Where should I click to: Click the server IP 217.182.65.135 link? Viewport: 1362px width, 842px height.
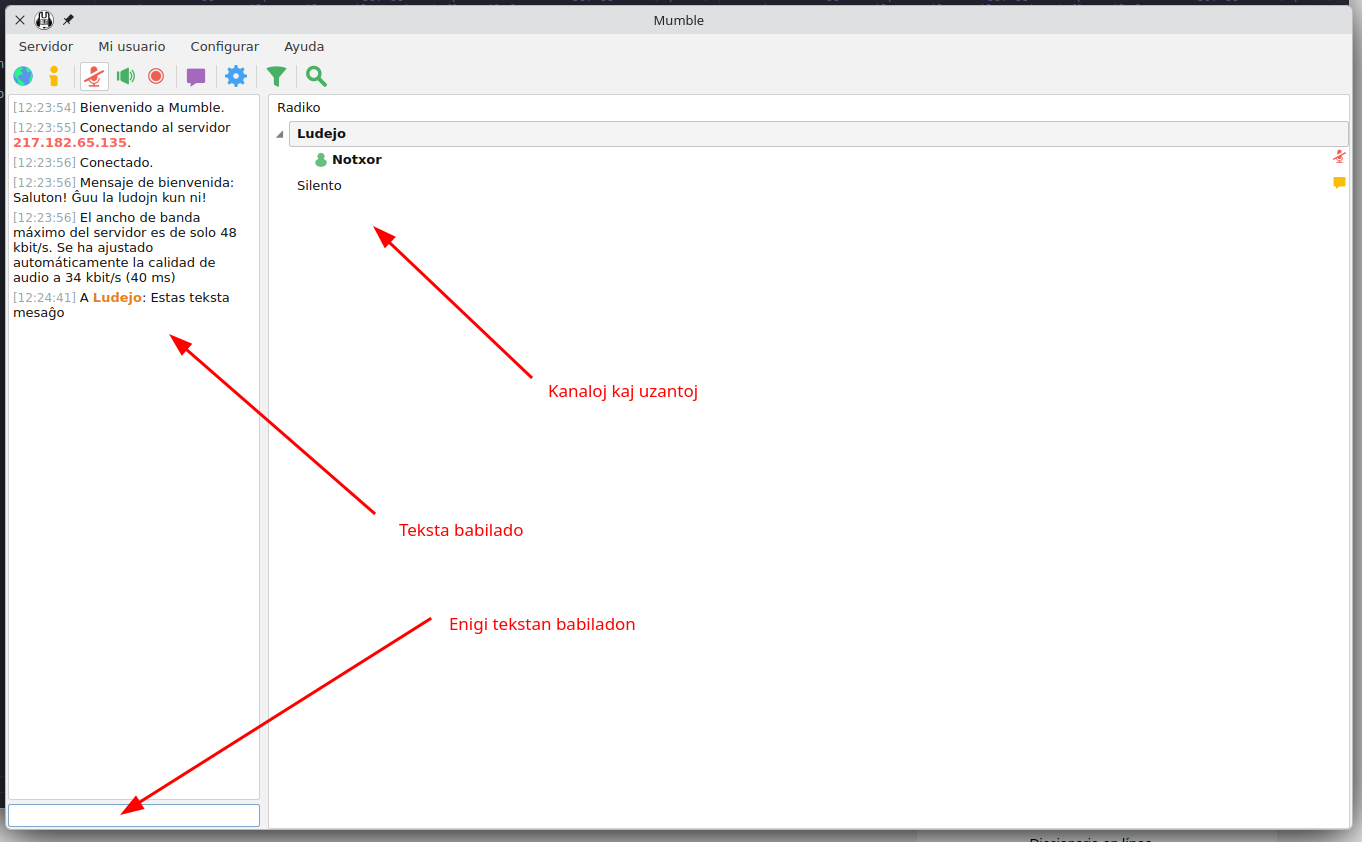(x=70, y=143)
